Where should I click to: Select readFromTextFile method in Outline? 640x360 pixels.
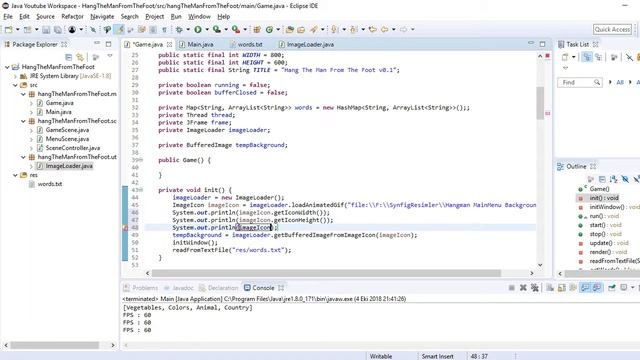(614, 261)
